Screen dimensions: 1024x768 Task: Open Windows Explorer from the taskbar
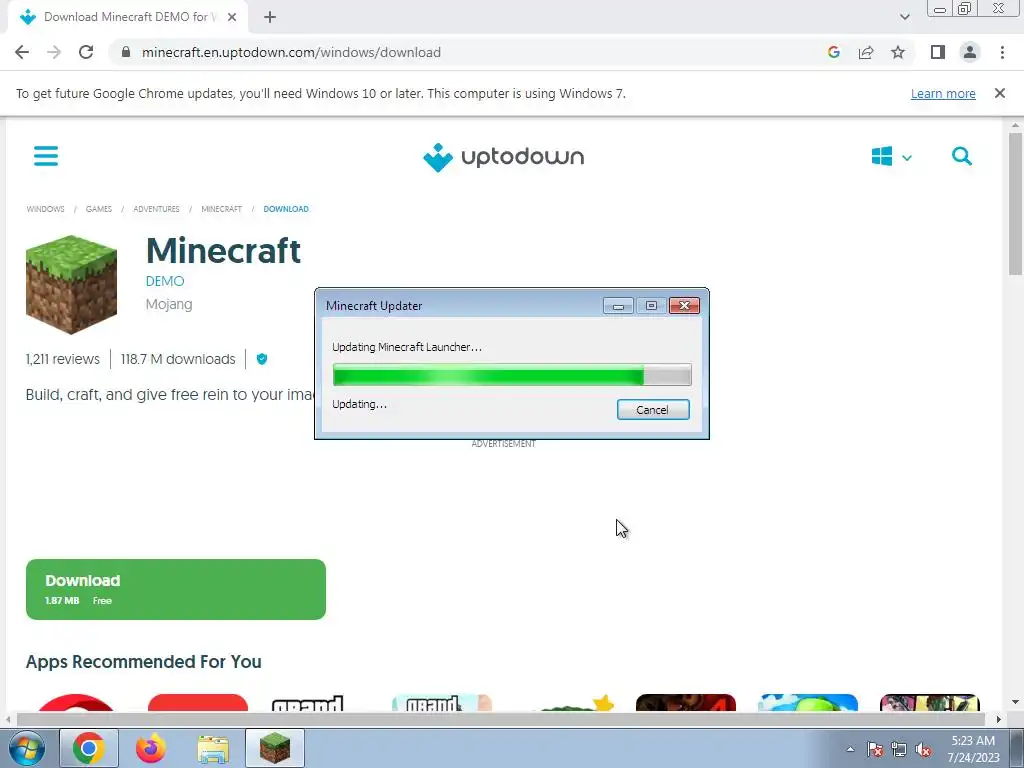coord(213,748)
